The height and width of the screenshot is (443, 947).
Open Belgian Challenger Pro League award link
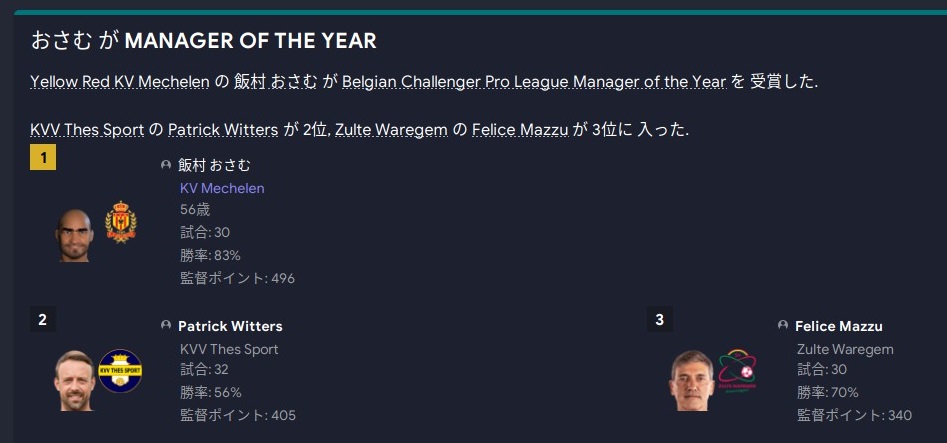pos(534,82)
